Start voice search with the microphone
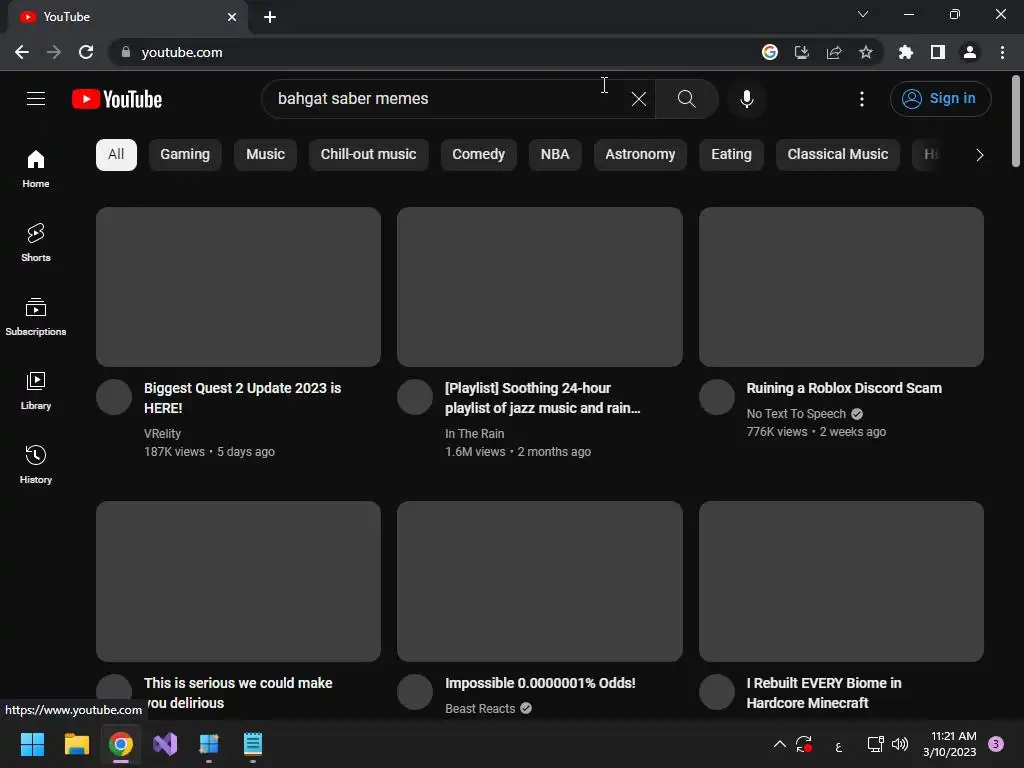This screenshot has width=1024, height=768. point(746,99)
